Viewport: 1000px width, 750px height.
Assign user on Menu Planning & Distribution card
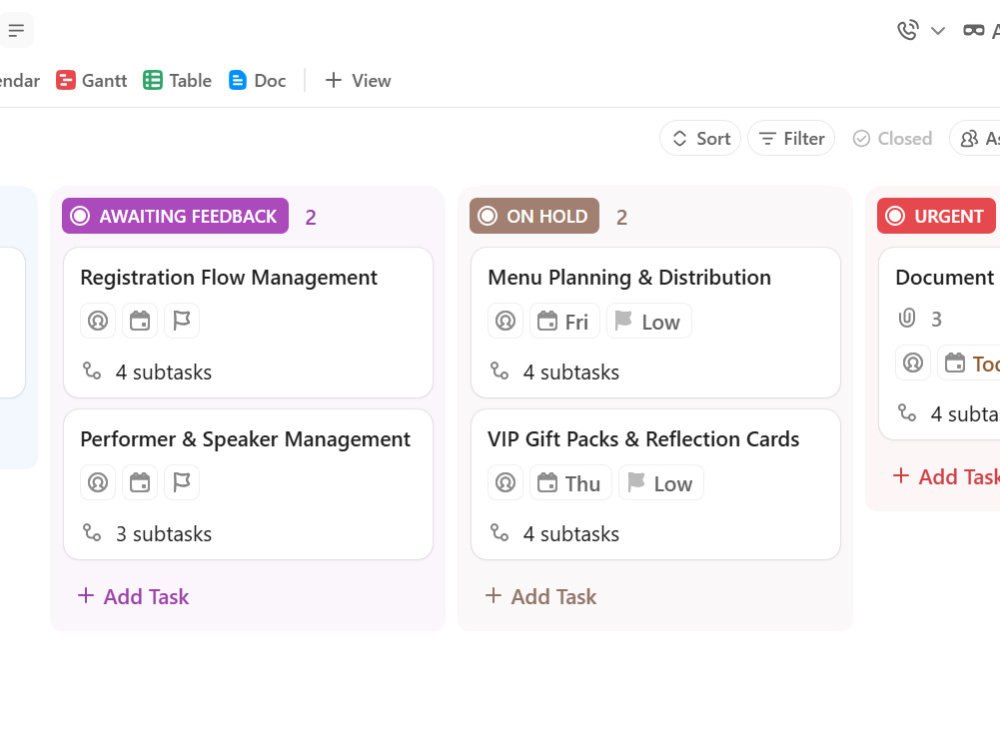click(505, 321)
